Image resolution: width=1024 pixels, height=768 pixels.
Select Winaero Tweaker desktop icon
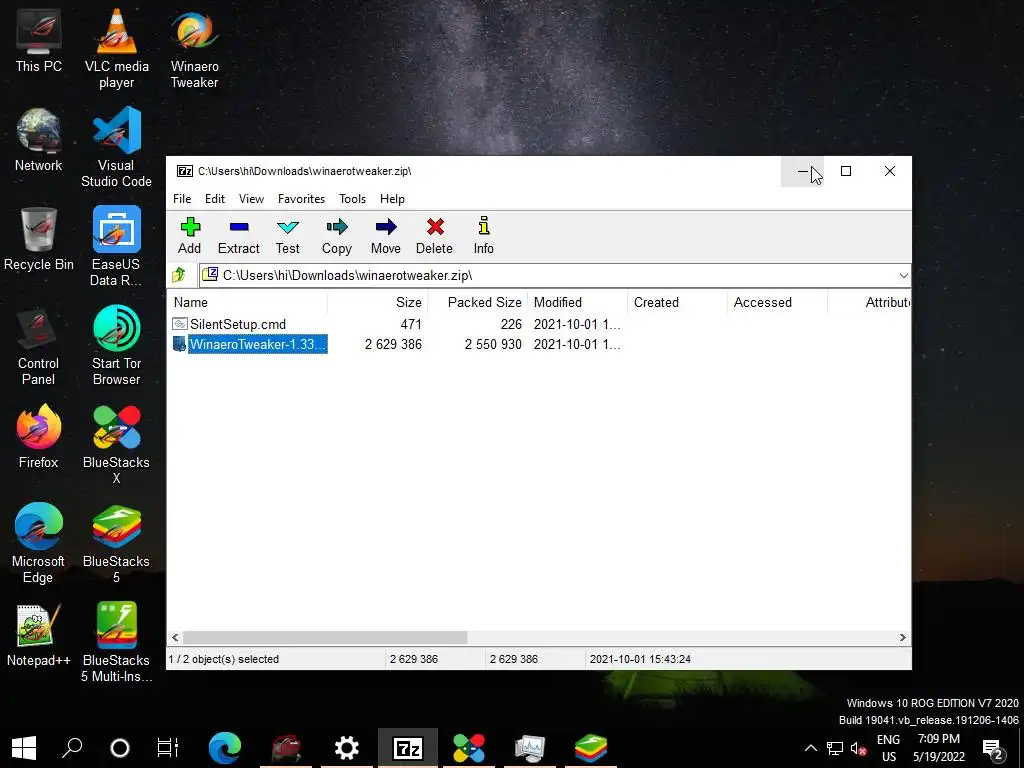[195, 49]
